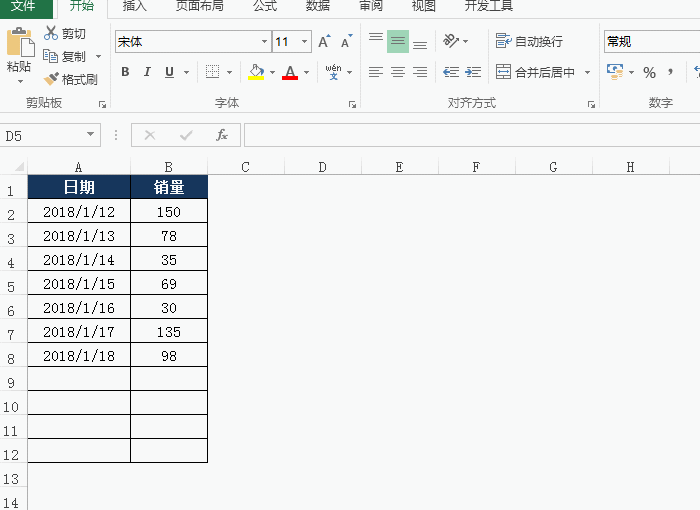Screen dimensions: 700x510
Task: Open font group dialog launcher
Action: point(352,105)
